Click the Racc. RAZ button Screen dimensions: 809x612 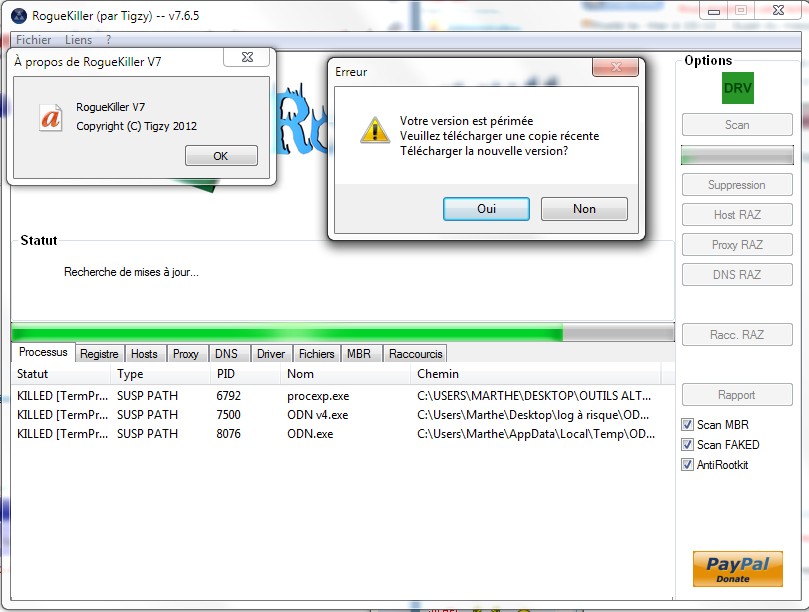(737, 334)
